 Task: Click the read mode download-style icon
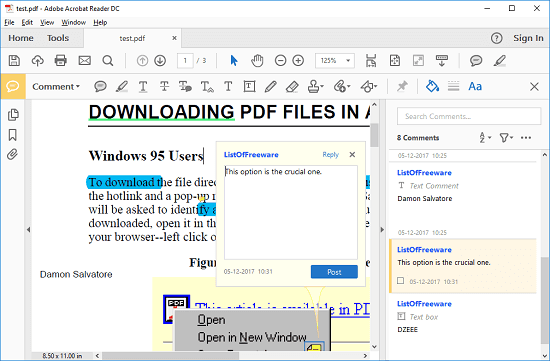point(442,61)
